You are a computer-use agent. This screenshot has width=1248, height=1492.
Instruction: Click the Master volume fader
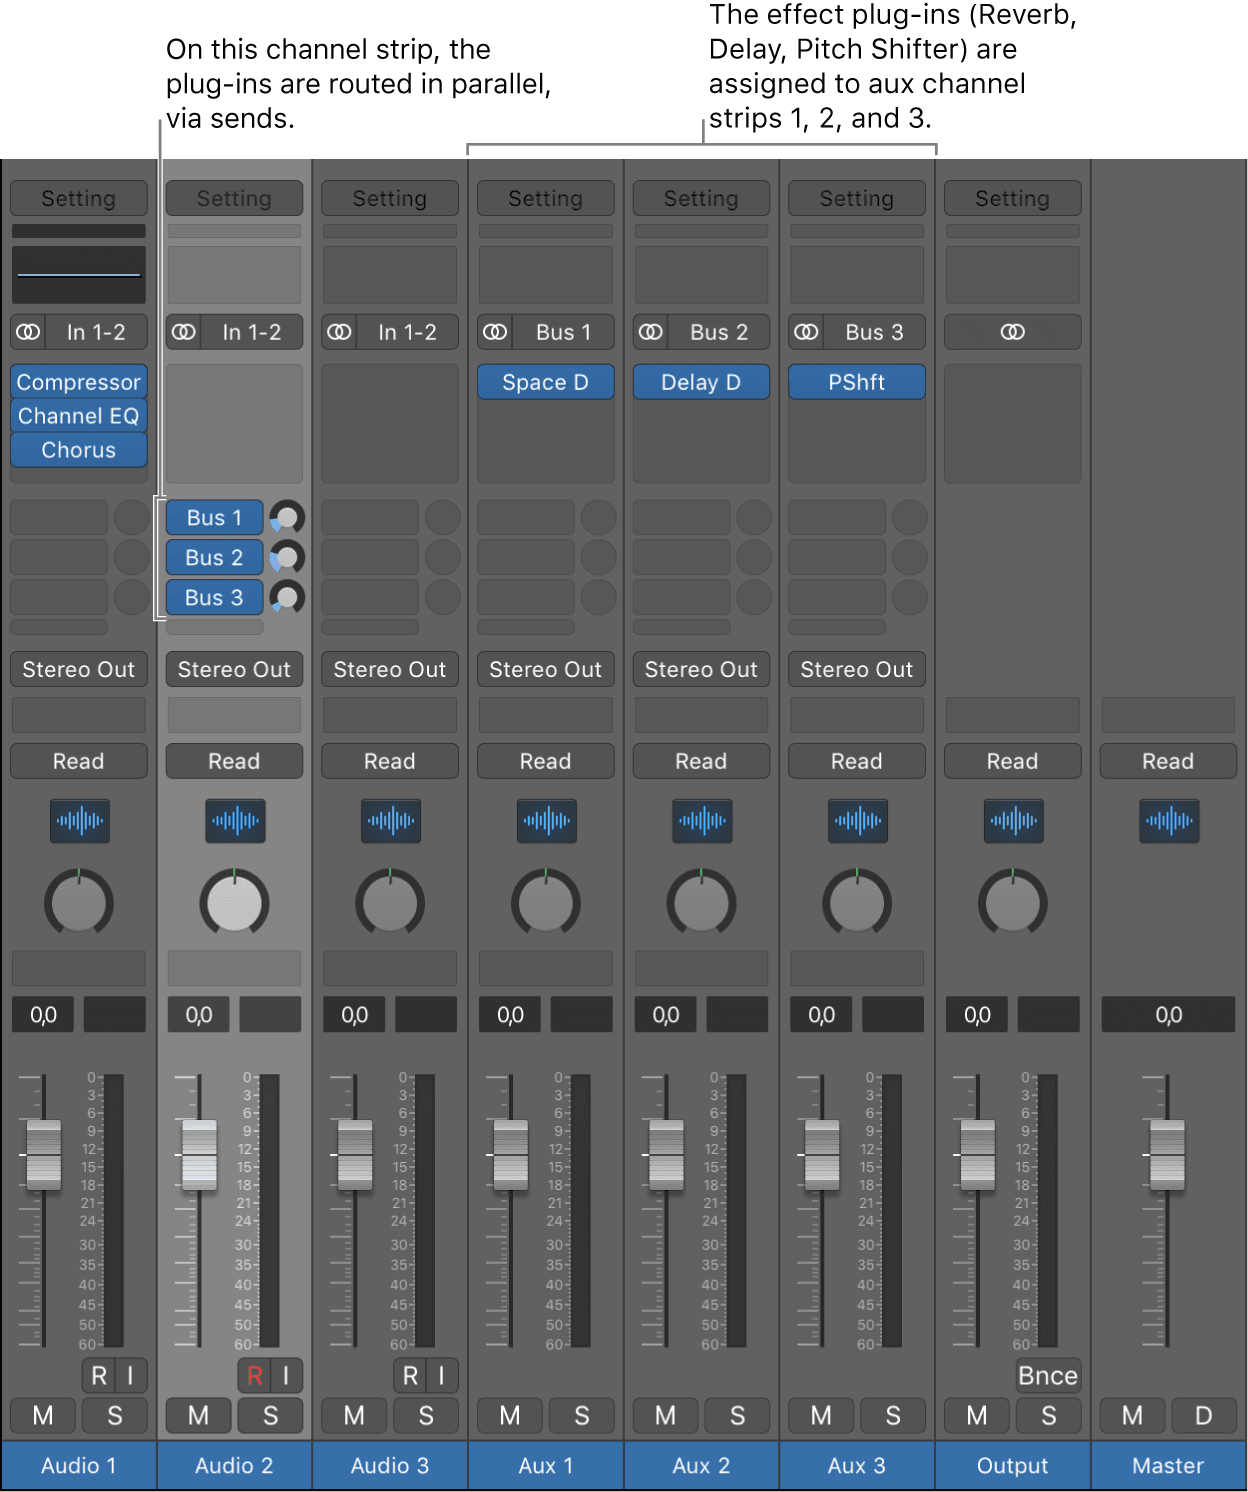coord(1168,1155)
